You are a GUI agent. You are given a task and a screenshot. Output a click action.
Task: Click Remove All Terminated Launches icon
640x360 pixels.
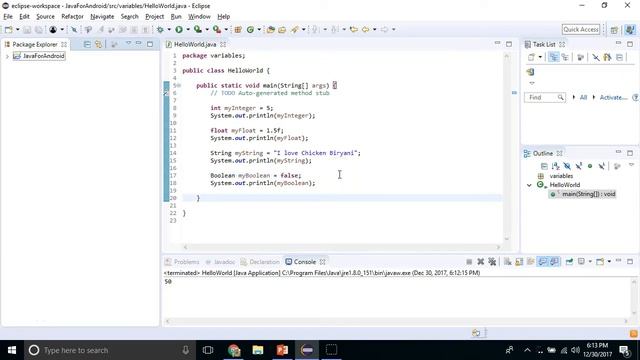pos(492,262)
